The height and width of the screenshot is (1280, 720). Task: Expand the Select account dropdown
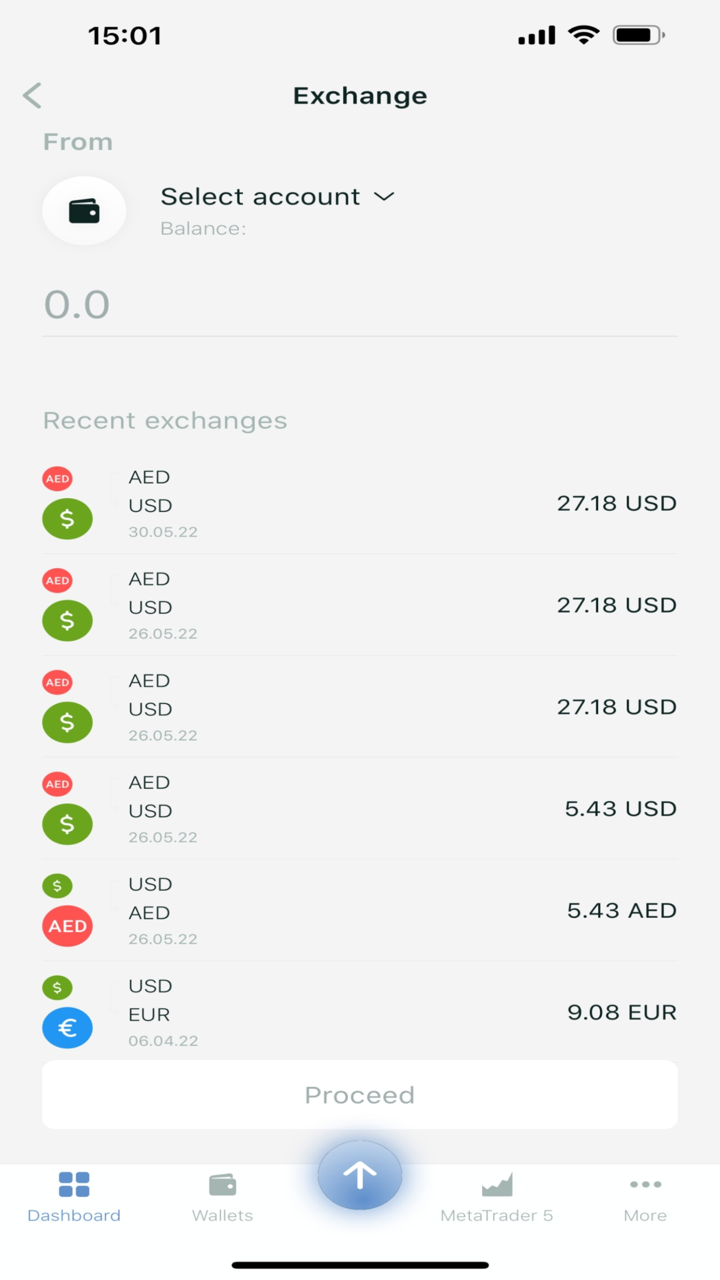pos(260,197)
